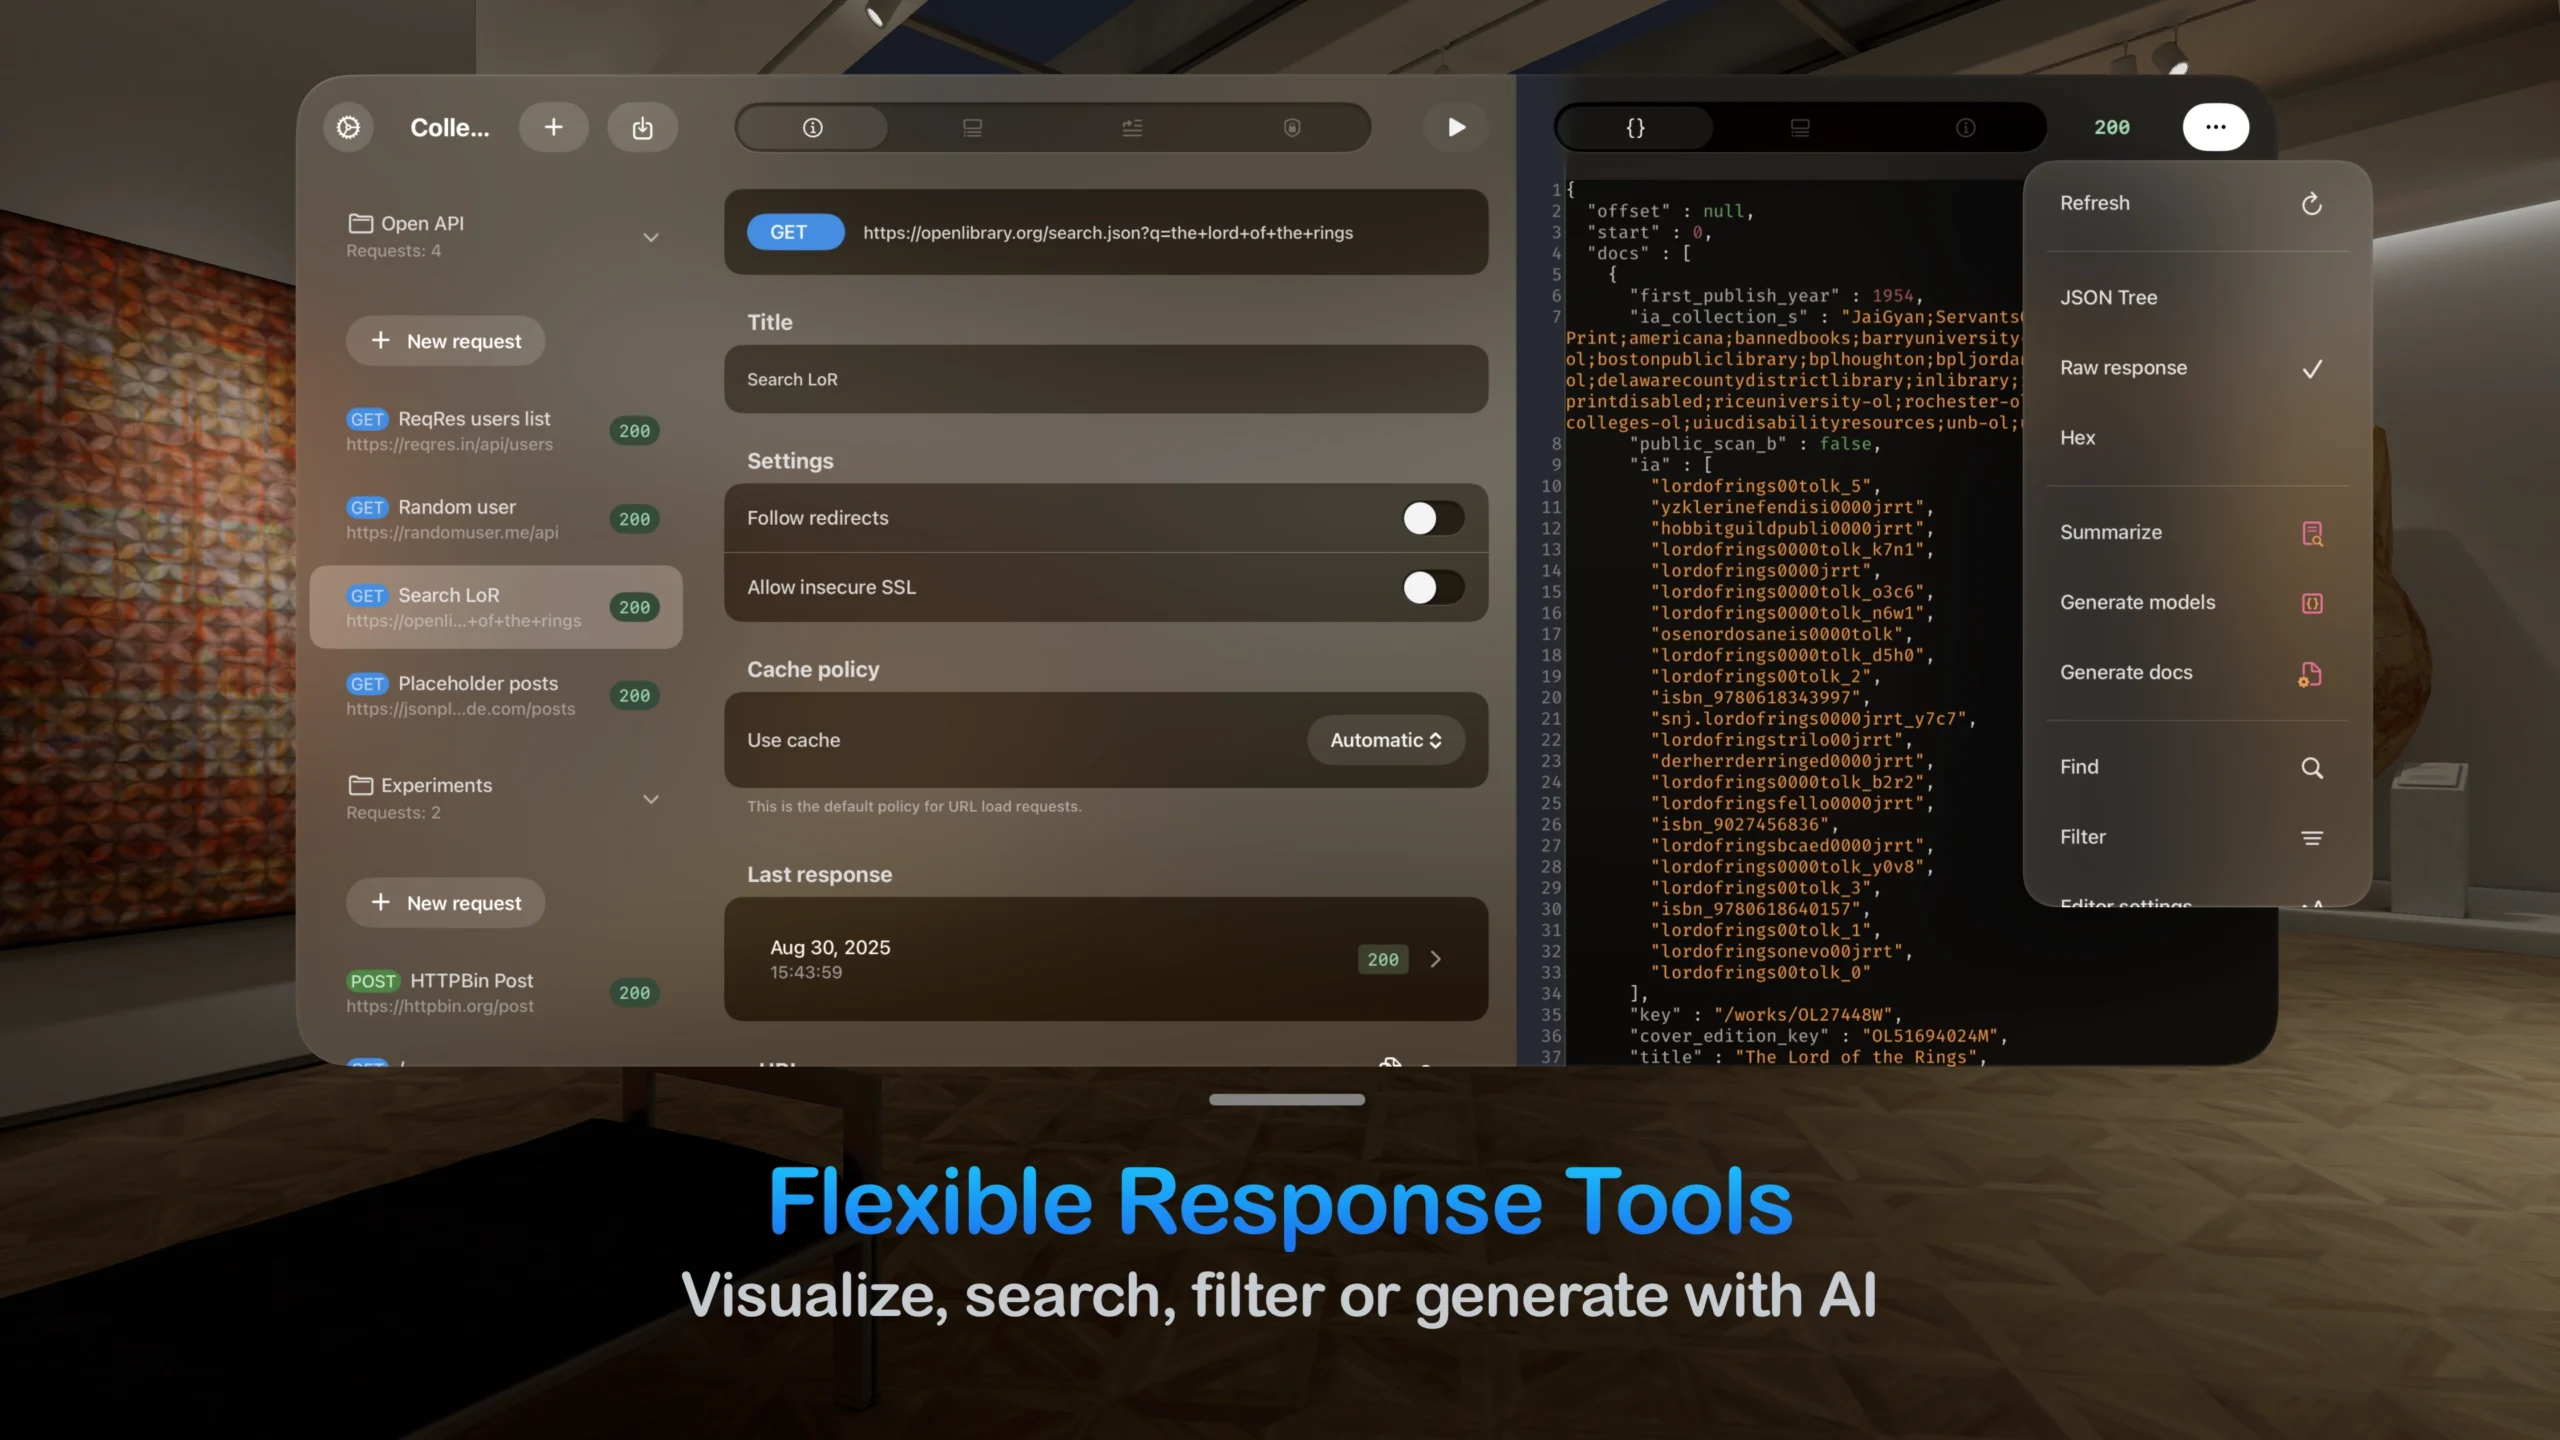Choose JSON Tree from the menu

(x=2108, y=297)
